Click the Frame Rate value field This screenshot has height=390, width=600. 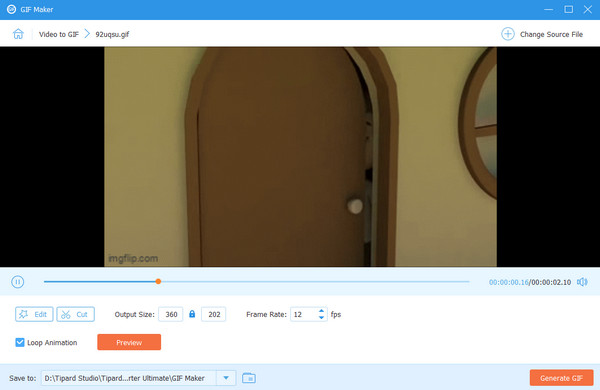[304, 314]
